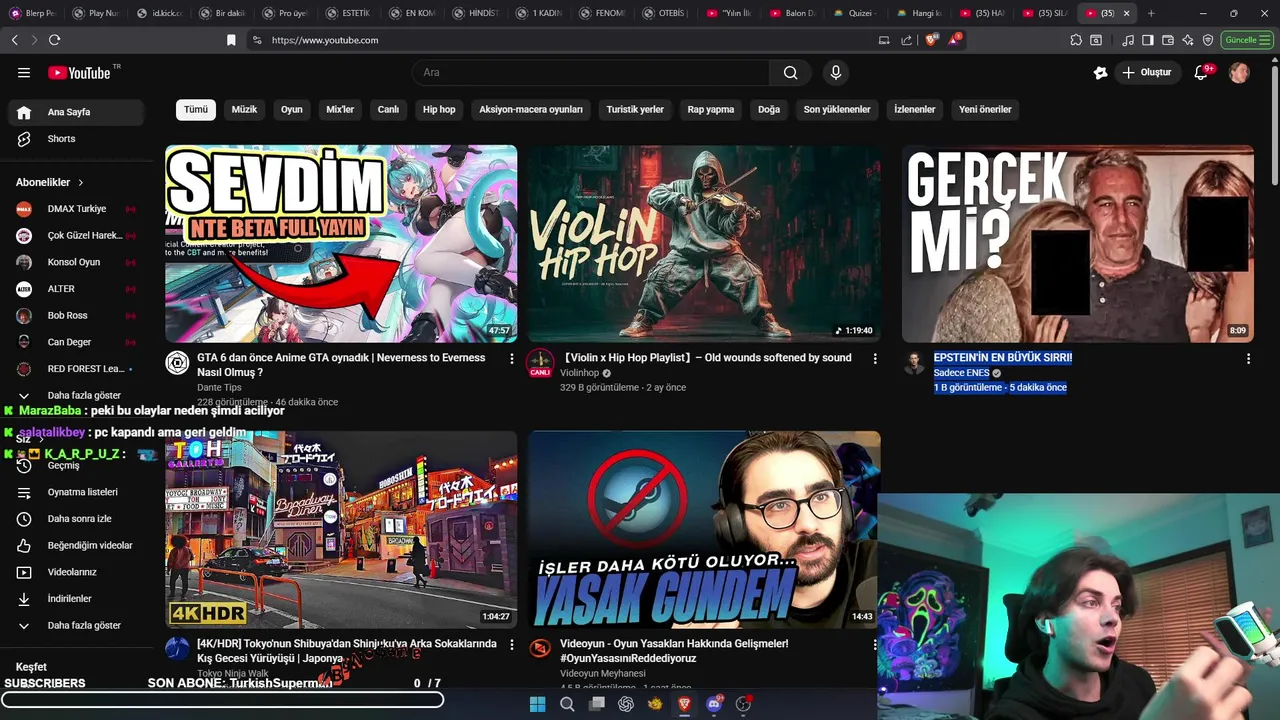Screen dimensions: 1280x720
Task: Click the Güncelle update button
Action: [1247, 40]
